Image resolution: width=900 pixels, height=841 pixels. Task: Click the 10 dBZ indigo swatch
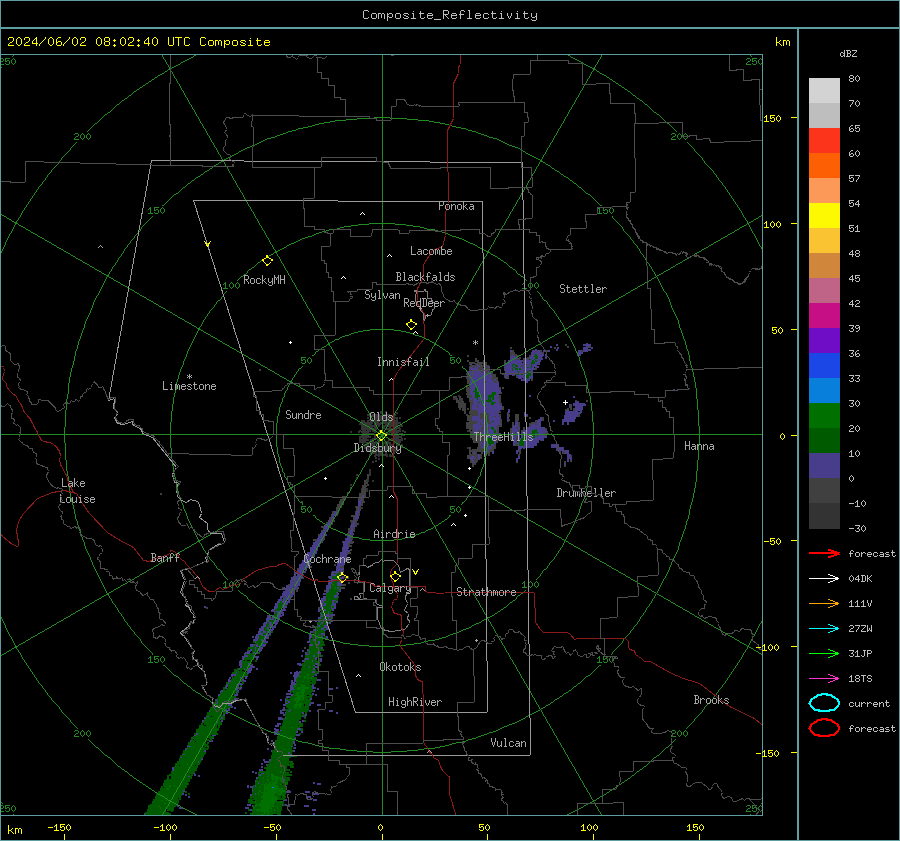pyautogui.click(x=824, y=466)
